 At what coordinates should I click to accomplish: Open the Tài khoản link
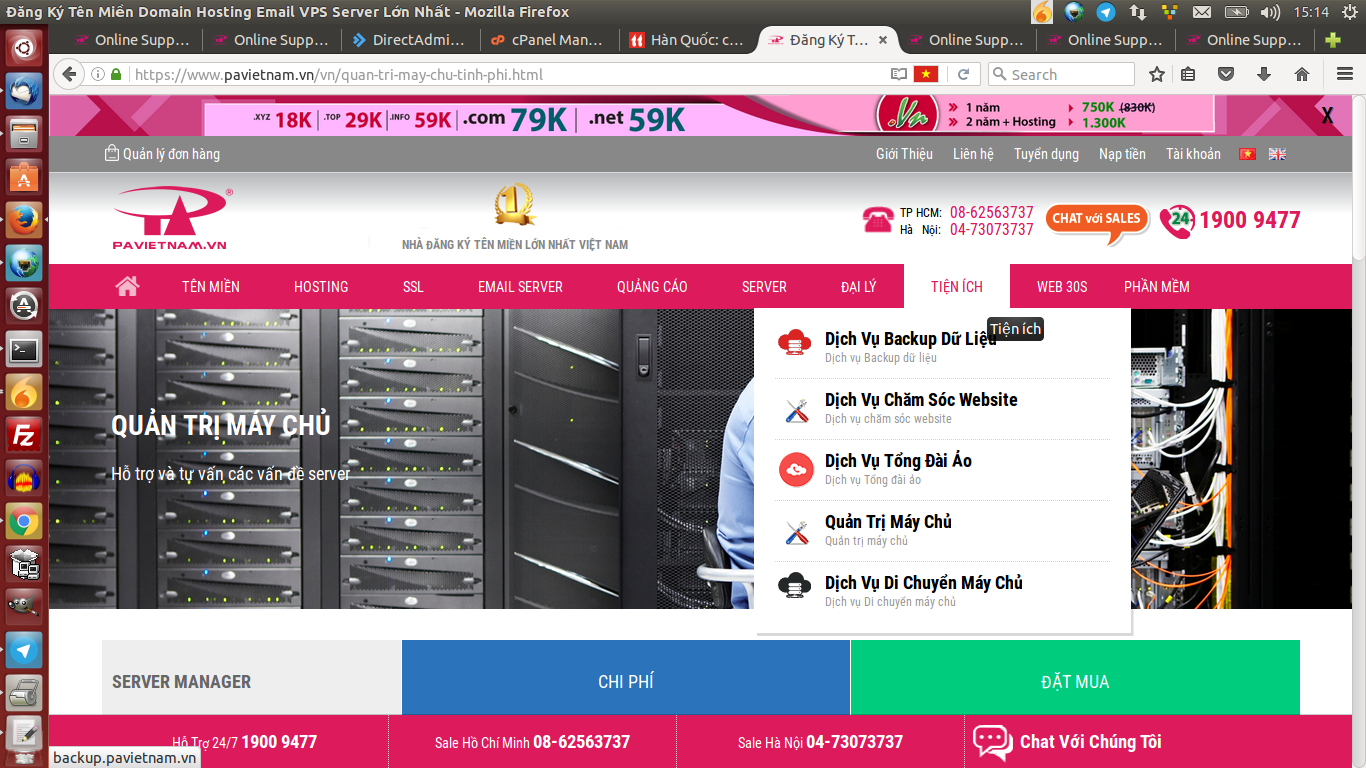pos(1193,154)
